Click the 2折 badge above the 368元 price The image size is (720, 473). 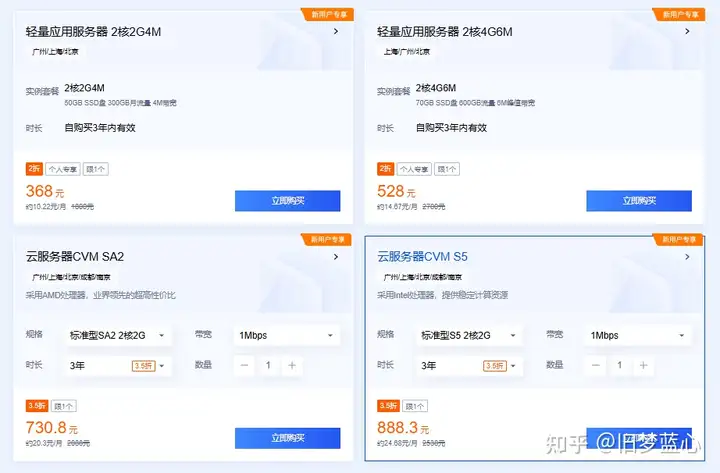click(34, 169)
